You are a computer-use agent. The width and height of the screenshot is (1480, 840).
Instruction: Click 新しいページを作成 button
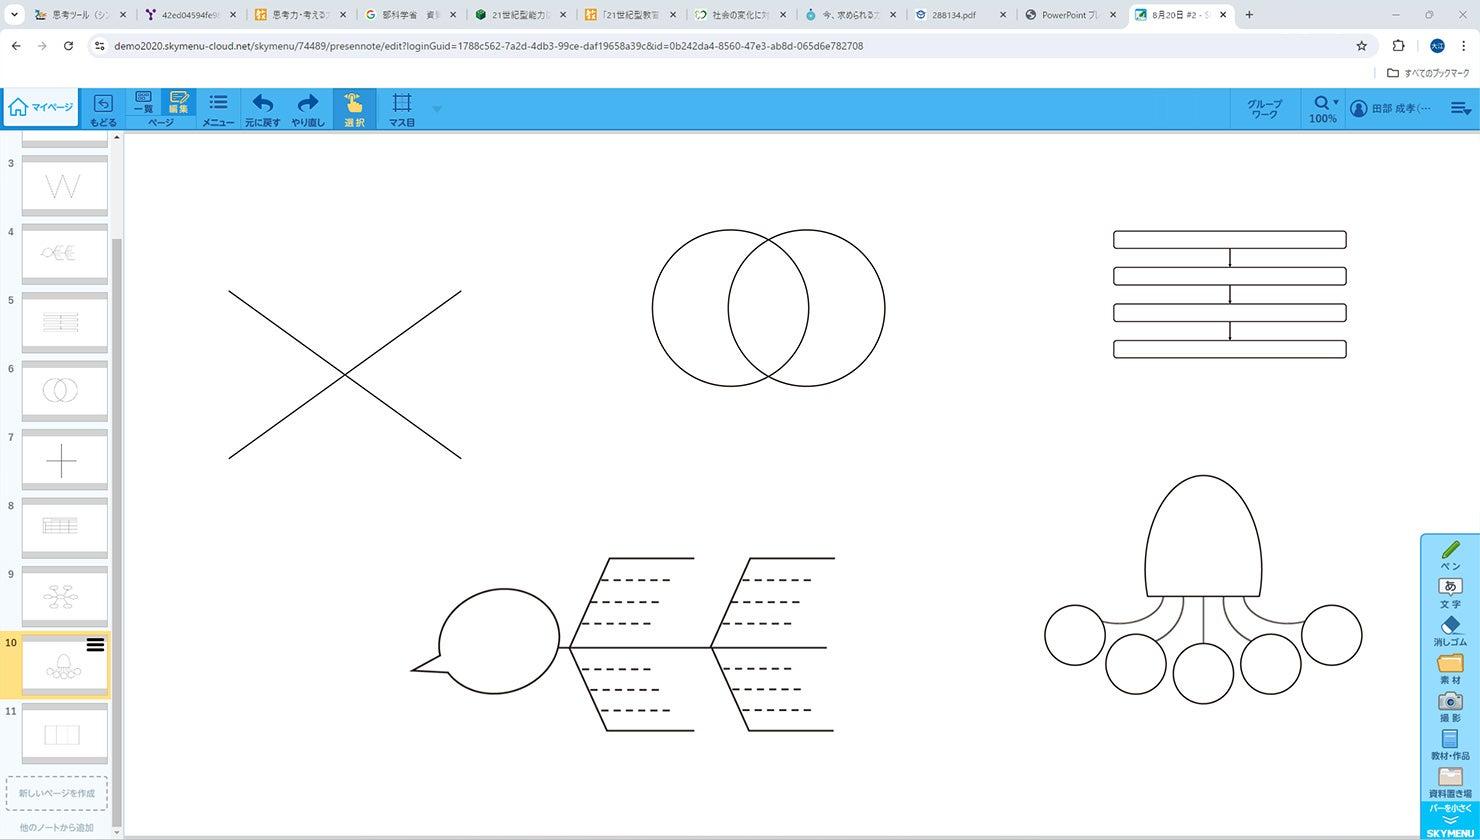[57, 793]
